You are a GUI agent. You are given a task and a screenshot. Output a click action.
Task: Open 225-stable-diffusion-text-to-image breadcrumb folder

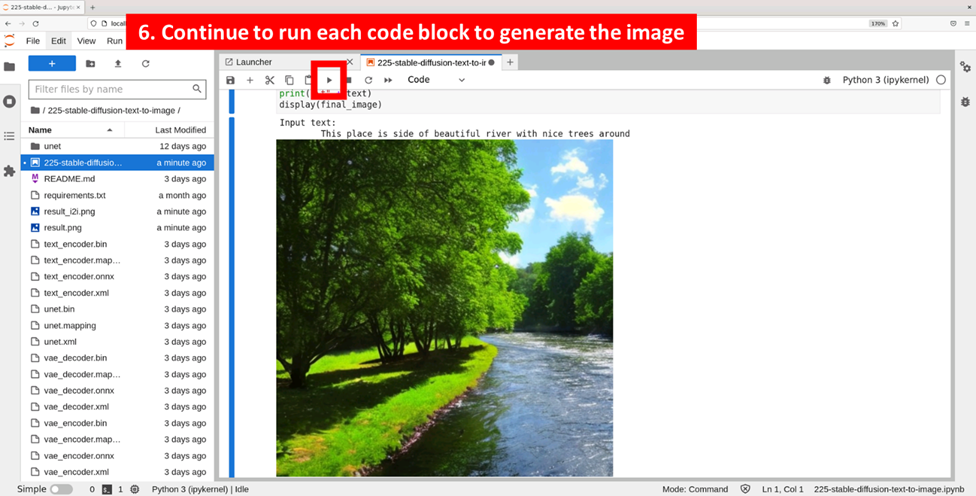pos(112,110)
